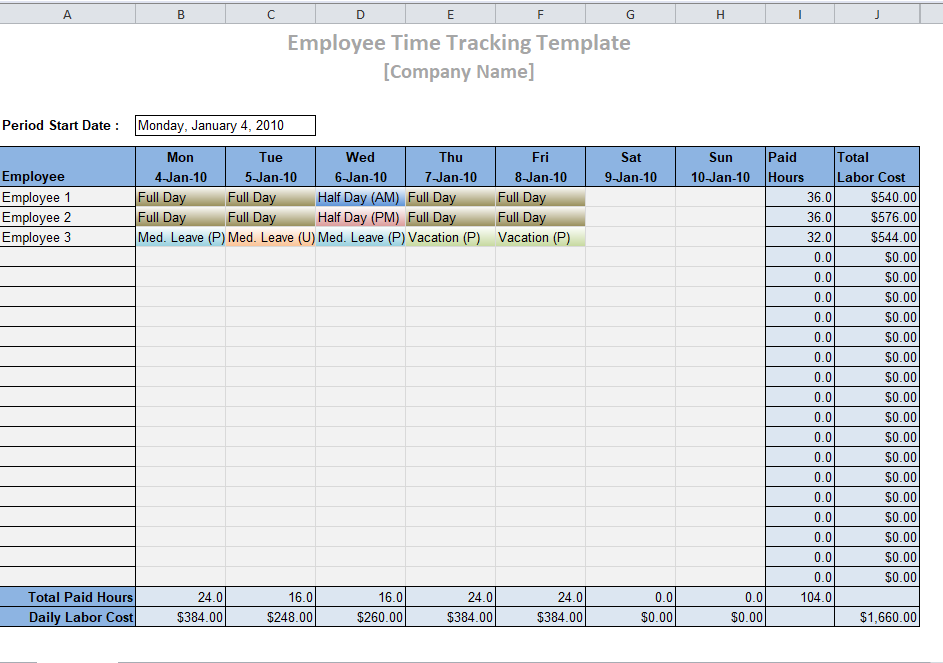Viewport: 943px width, 663px height.
Task: Click the Sat 9-Jan-10 column heading
Action: [x=630, y=167]
